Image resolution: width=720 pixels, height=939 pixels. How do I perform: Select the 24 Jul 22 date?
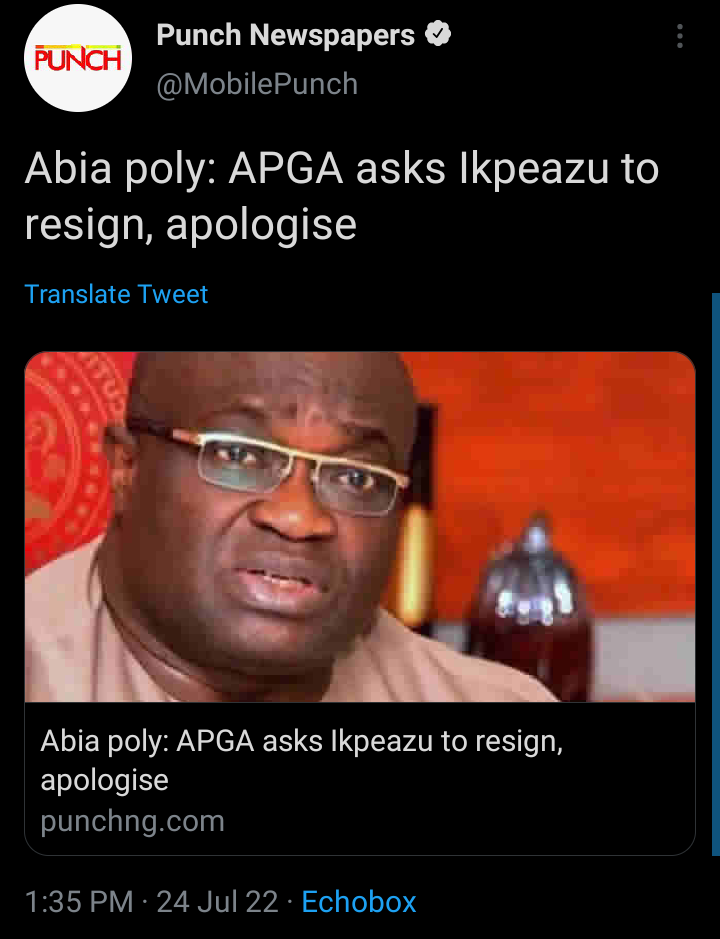217,901
